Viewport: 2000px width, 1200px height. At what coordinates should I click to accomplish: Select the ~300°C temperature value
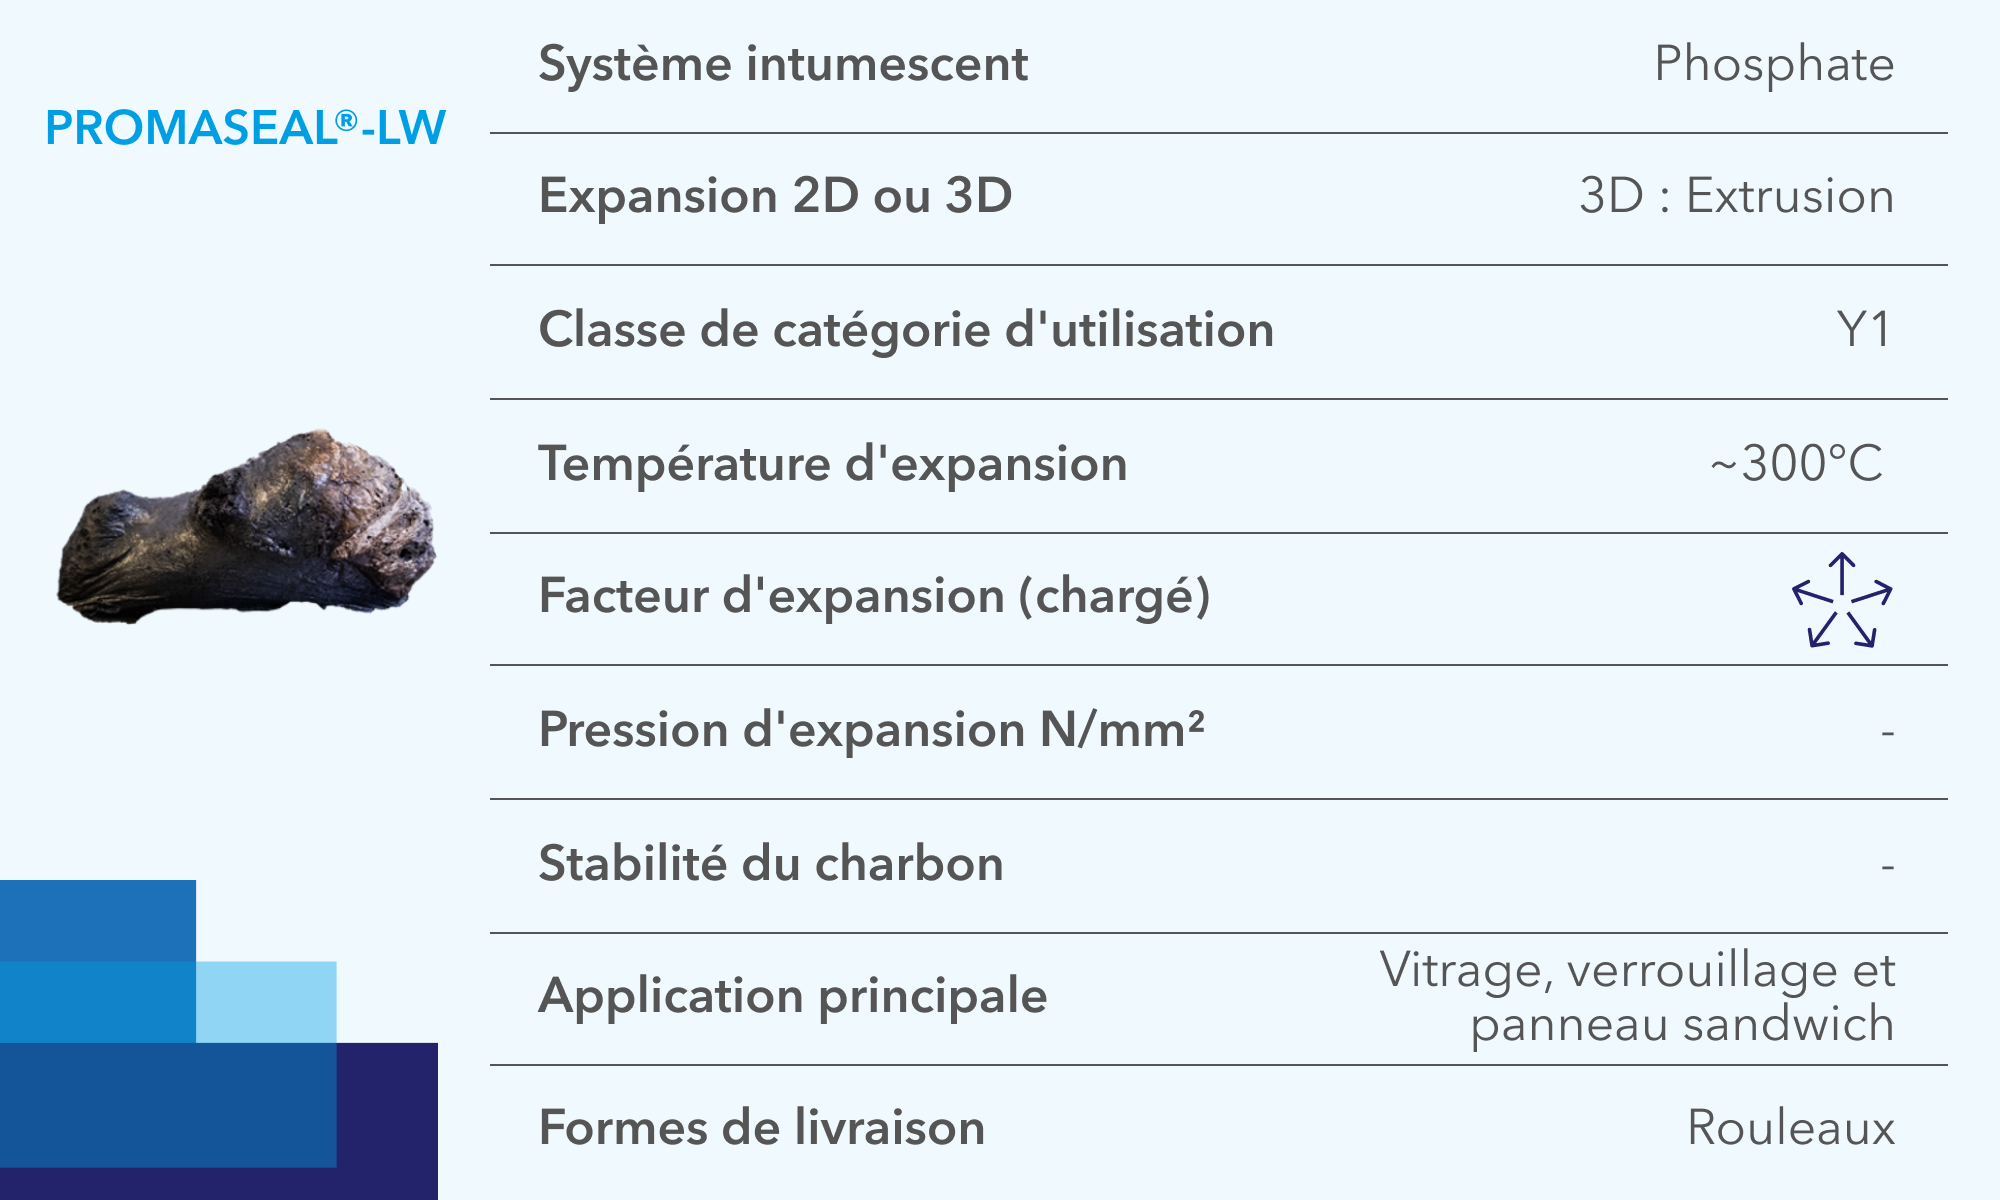pyautogui.click(x=1797, y=464)
